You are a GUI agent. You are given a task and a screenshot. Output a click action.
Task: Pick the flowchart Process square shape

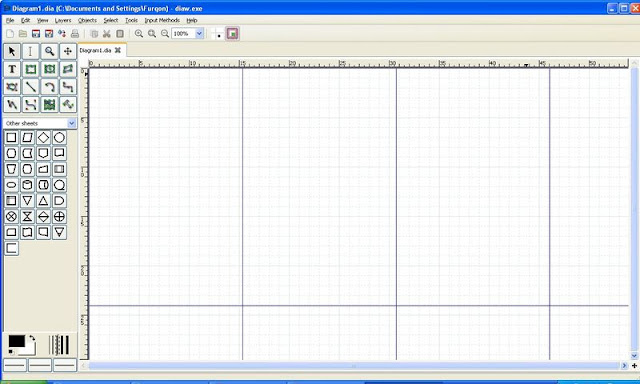(x=11, y=138)
